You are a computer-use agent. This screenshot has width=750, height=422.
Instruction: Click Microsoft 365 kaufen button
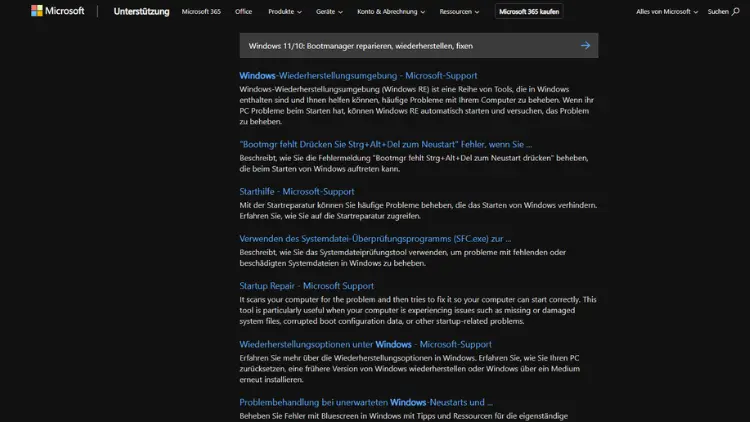[529, 11]
